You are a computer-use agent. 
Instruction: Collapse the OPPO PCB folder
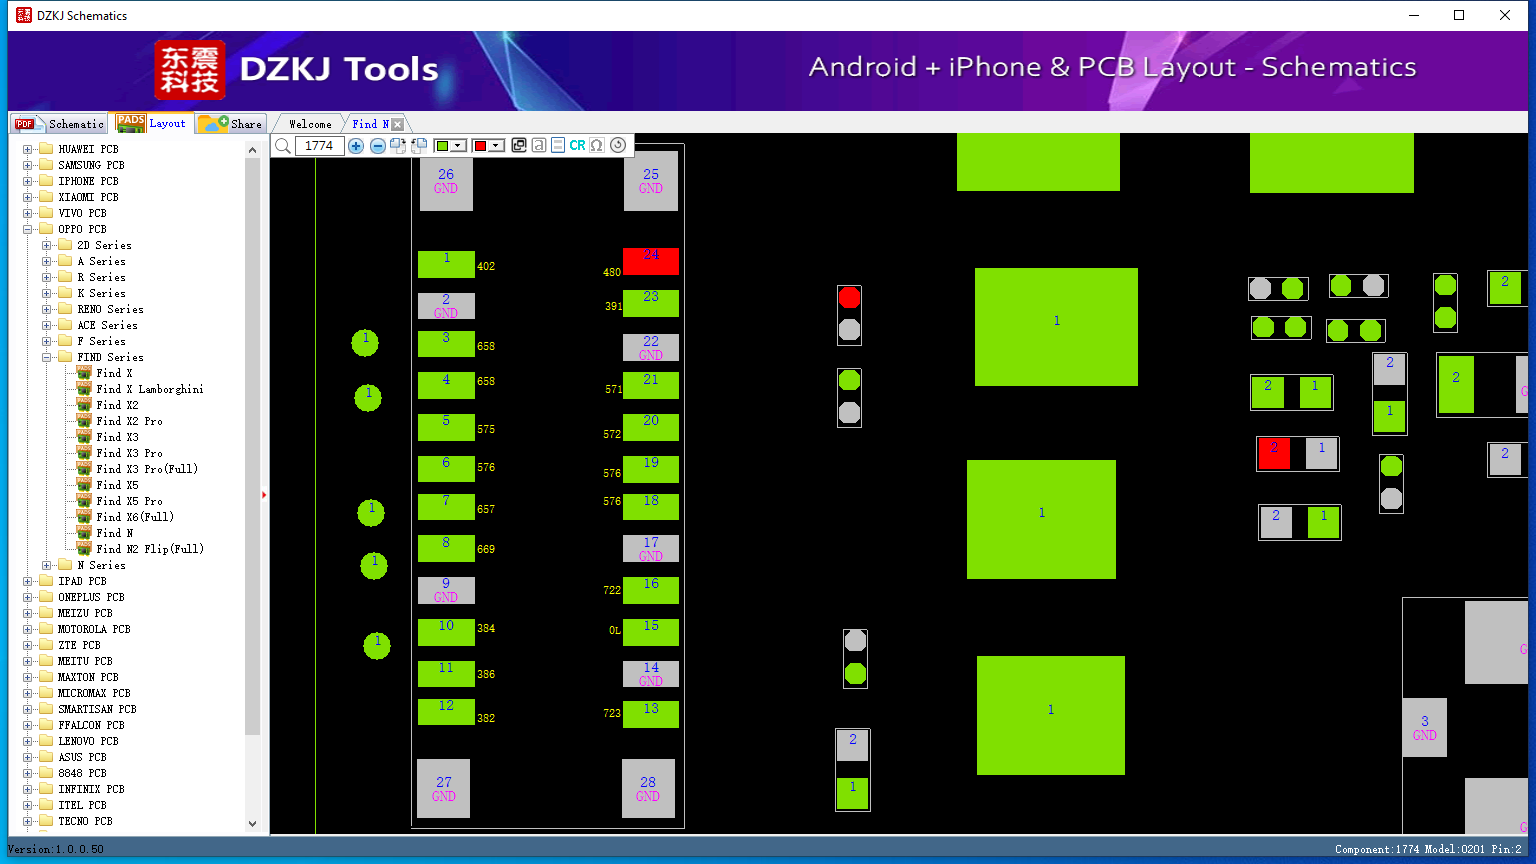[28, 229]
